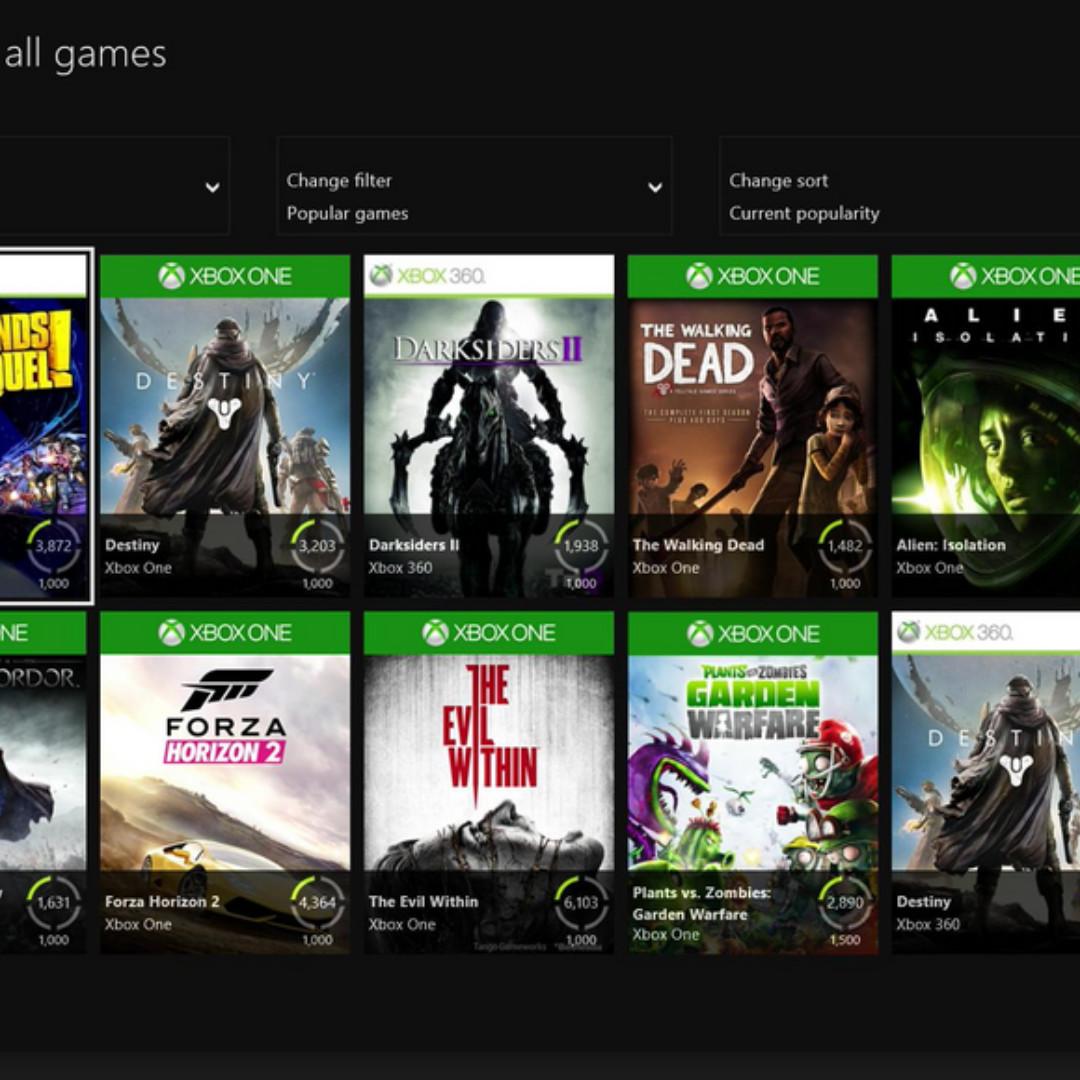Viewport: 1080px width, 1080px height.
Task: Click 'Xbox 360' label under Darksiders II
Action: coord(401,568)
